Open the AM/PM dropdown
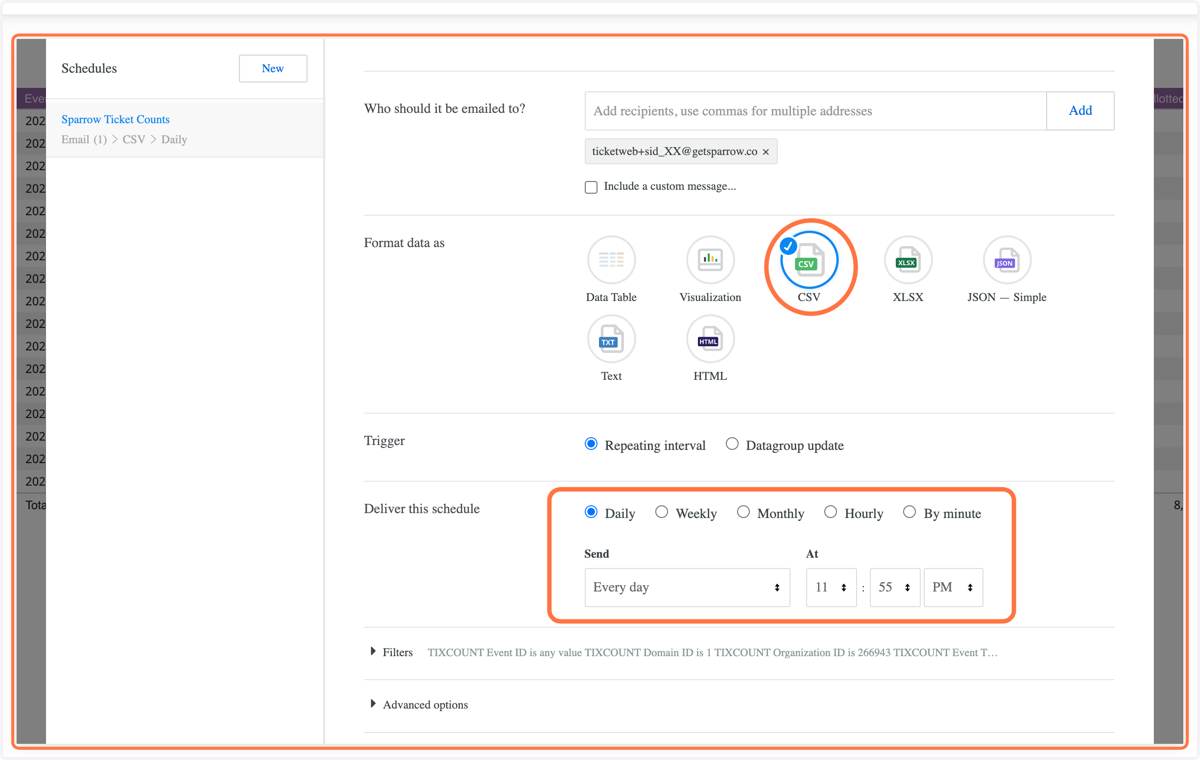Image resolution: width=1200 pixels, height=760 pixels. click(953, 587)
